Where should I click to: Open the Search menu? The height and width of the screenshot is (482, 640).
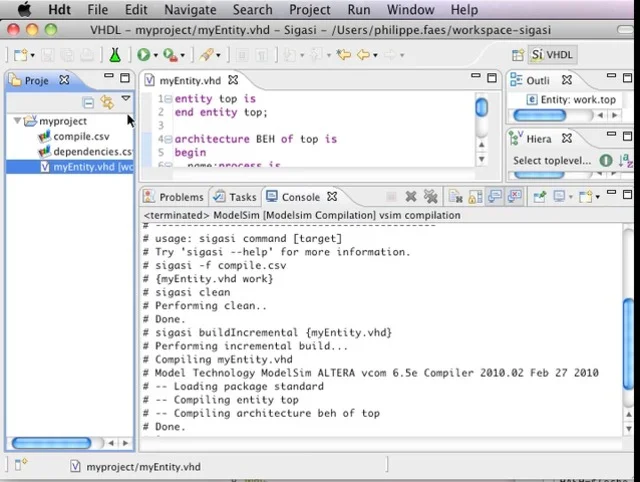pyautogui.click(x=252, y=9)
